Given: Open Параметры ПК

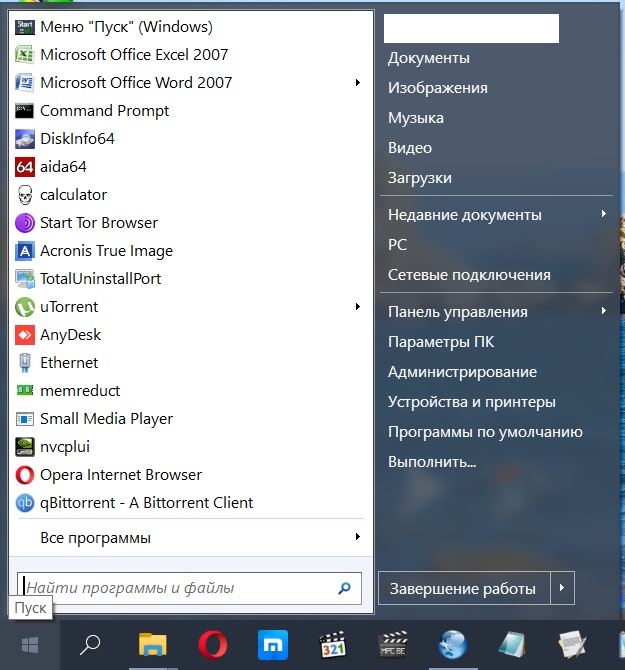Looking at the screenshot, I should point(441,342).
